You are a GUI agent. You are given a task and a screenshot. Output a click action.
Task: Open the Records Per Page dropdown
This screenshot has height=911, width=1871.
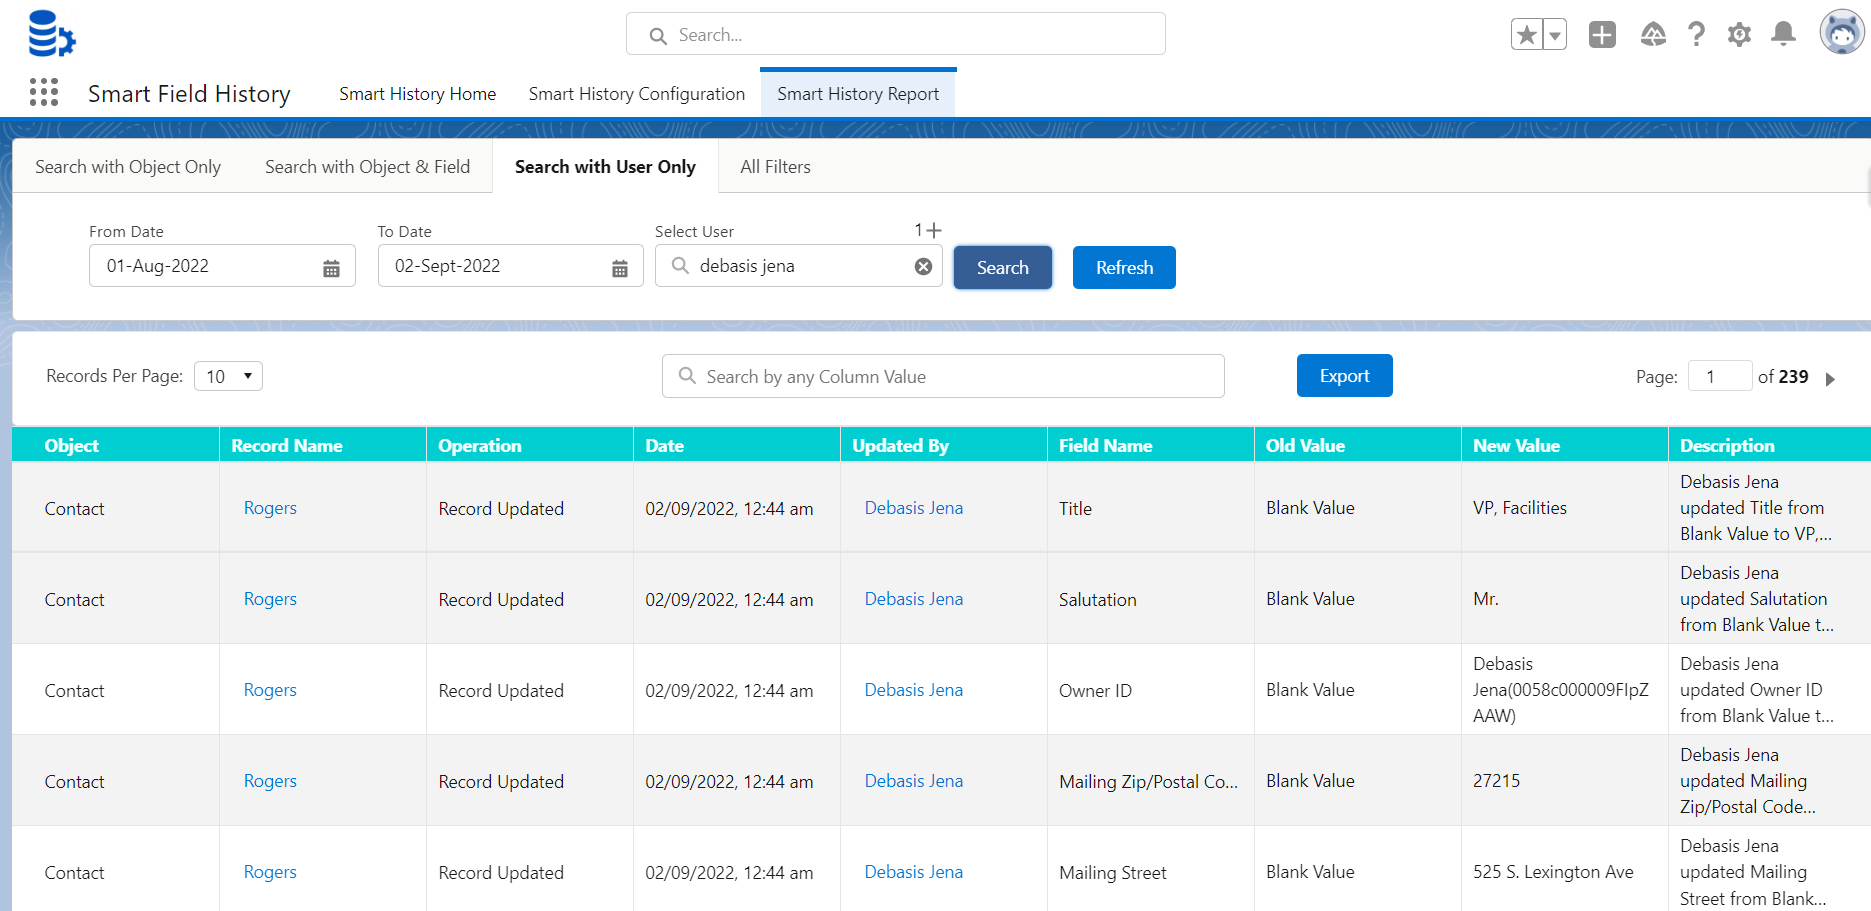point(229,376)
